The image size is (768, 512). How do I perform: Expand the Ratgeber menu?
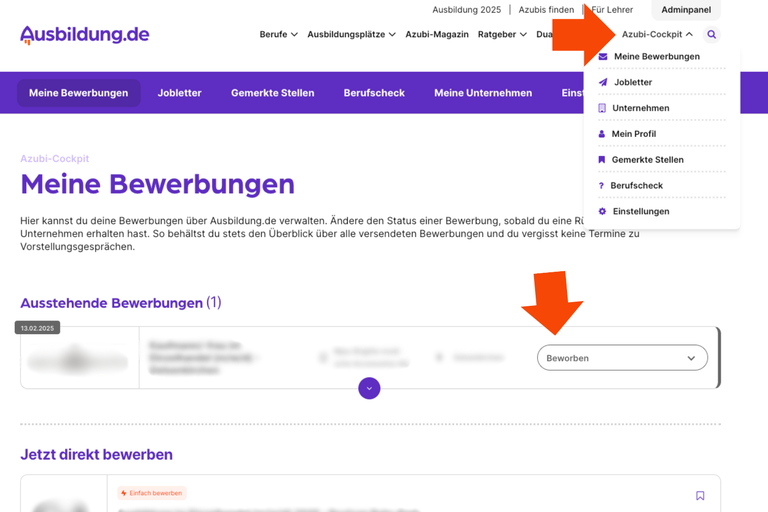[502, 34]
